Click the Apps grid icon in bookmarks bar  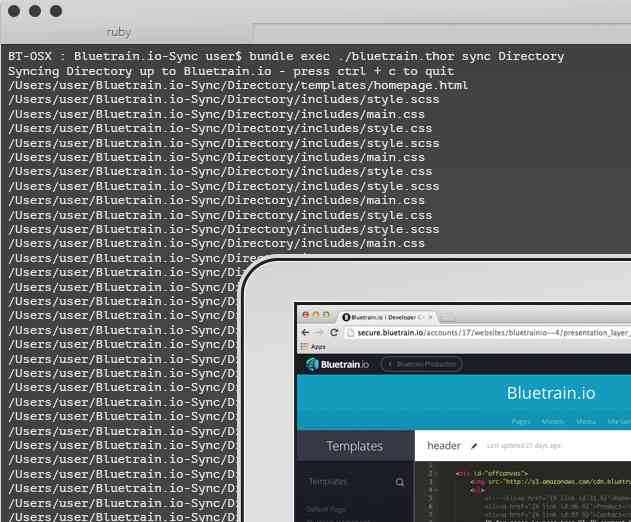tap(304, 347)
